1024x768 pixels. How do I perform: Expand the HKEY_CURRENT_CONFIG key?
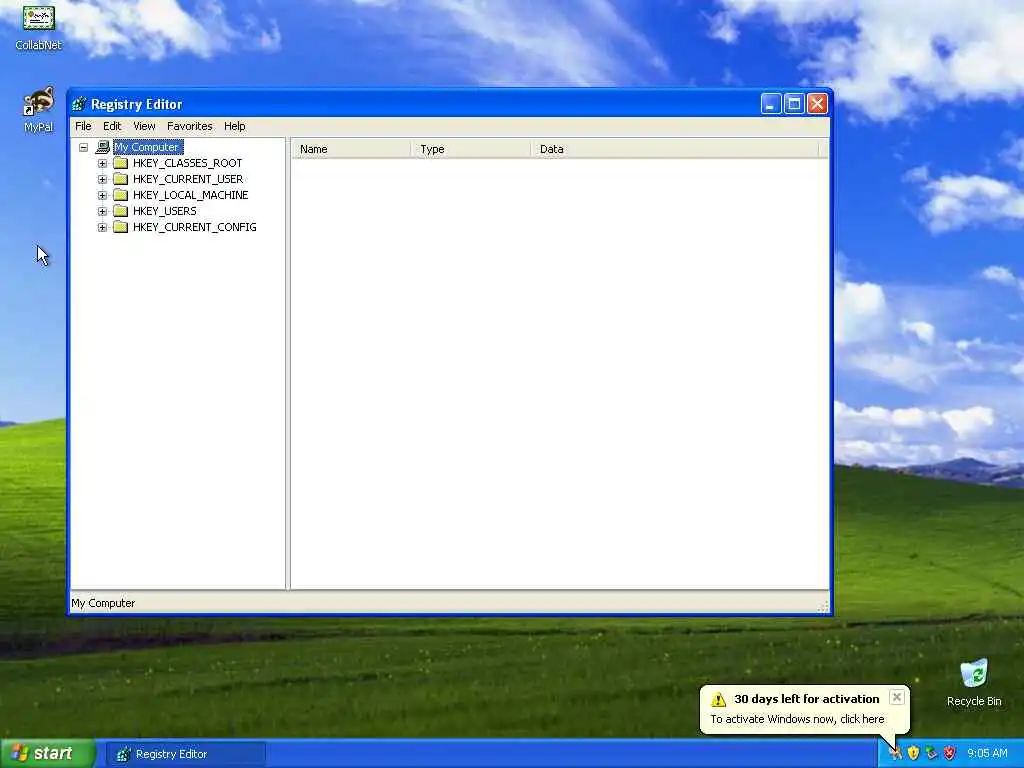pyautogui.click(x=103, y=227)
